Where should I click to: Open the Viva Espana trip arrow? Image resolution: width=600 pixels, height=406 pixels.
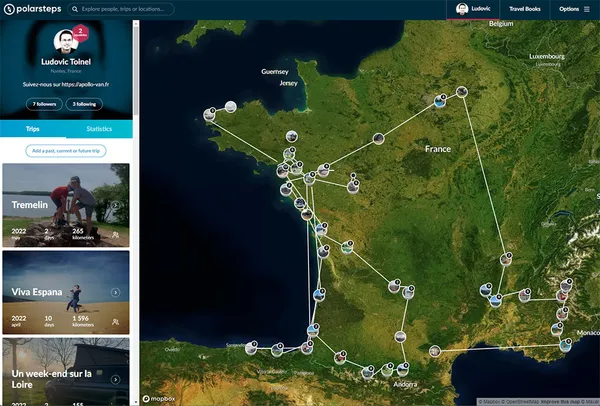coord(115,292)
